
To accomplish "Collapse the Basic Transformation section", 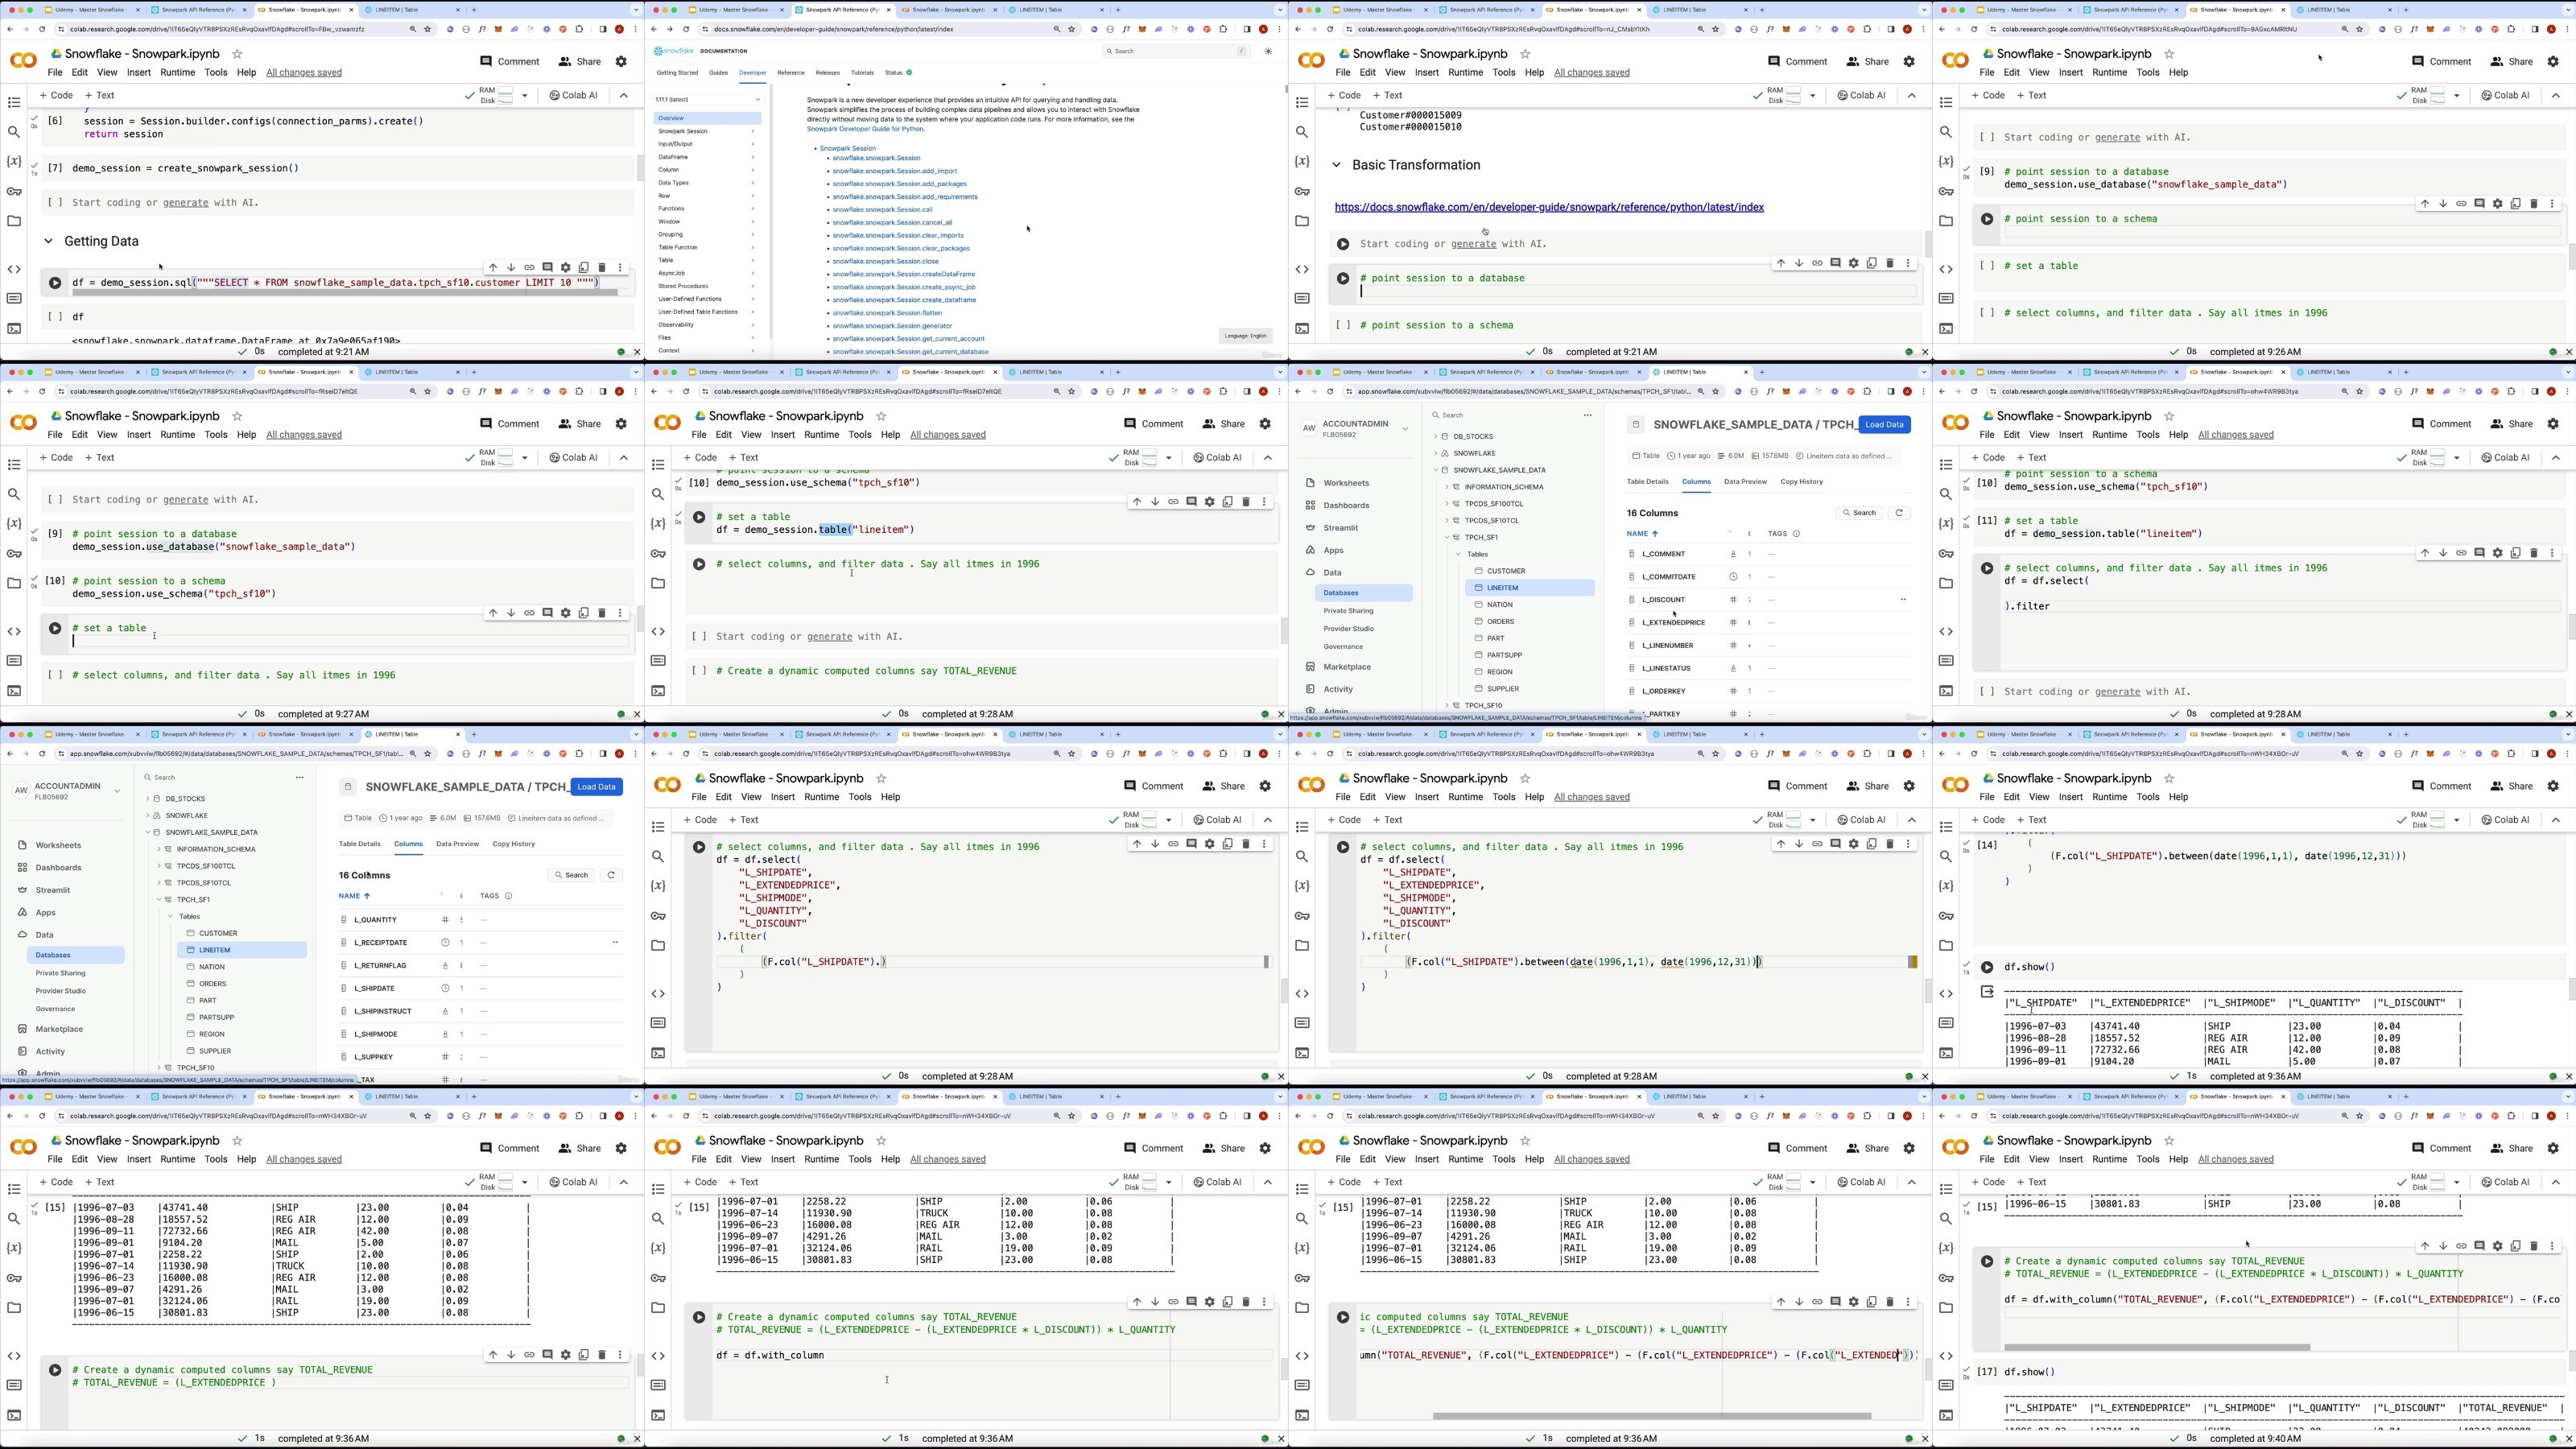I will pos(1336,165).
